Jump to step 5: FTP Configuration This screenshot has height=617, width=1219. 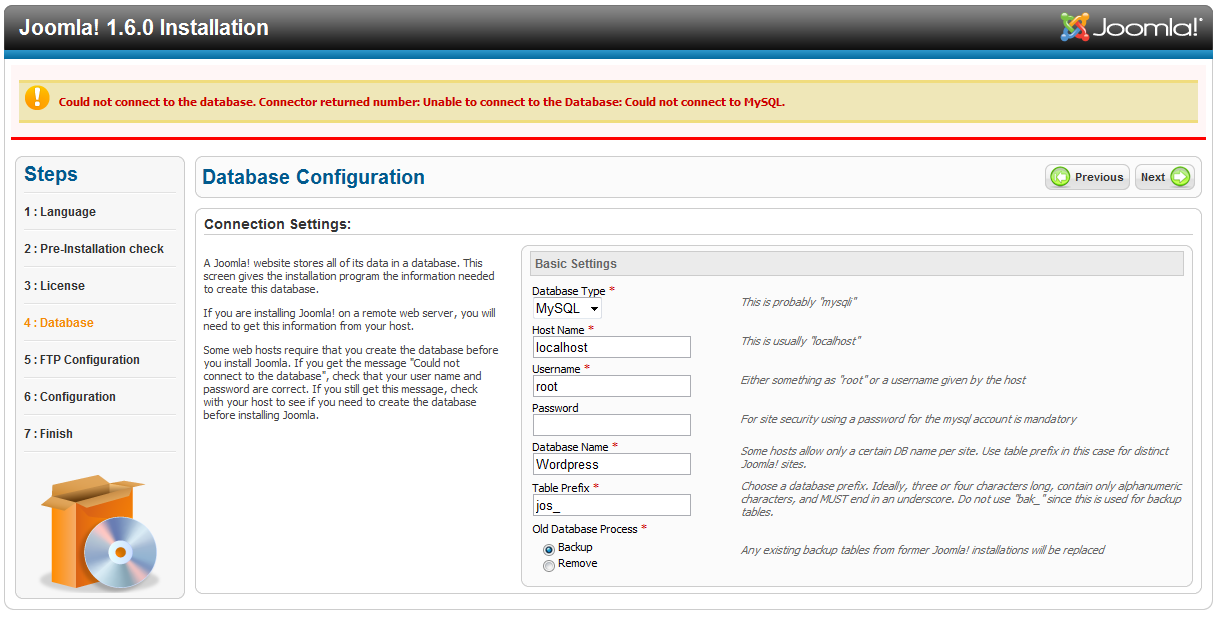pos(82,360)
